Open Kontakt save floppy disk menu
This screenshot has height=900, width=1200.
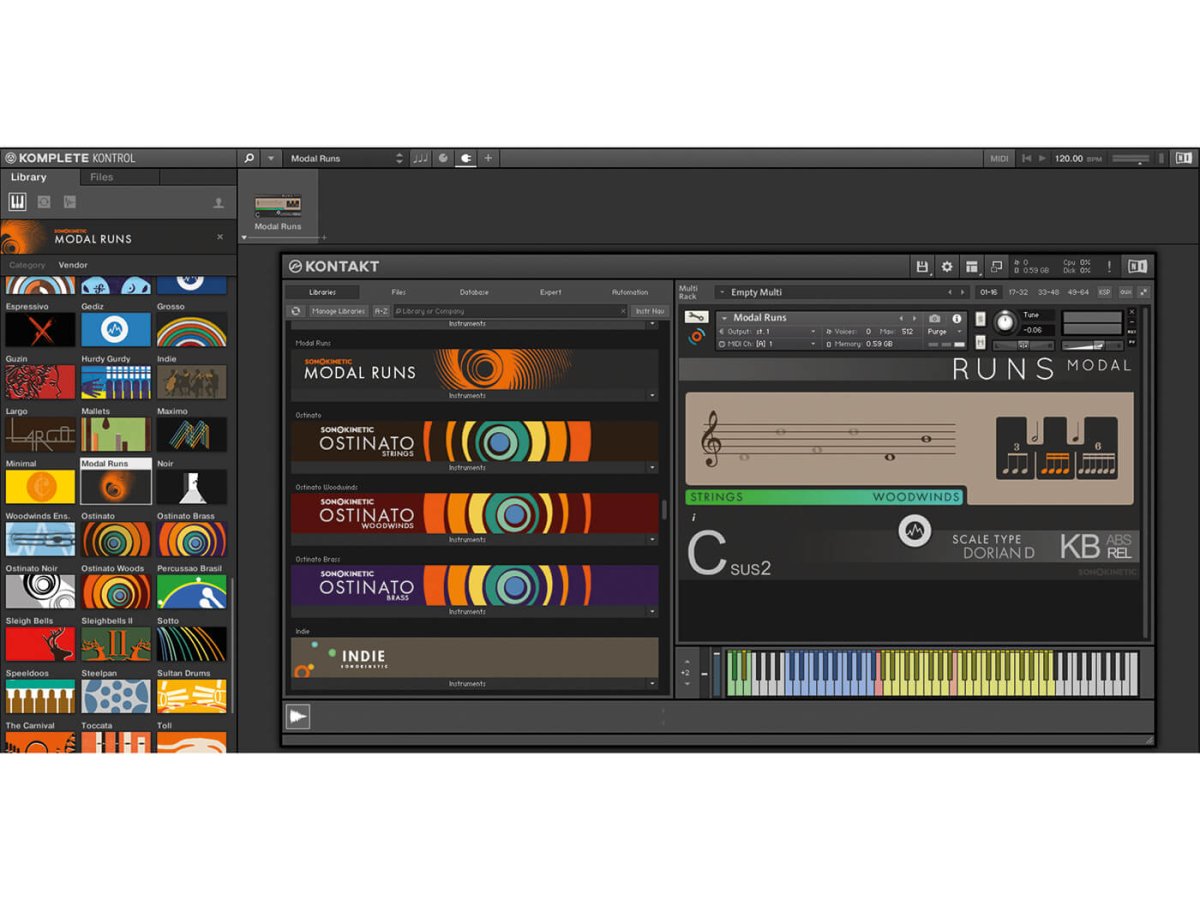click(923, 266)
